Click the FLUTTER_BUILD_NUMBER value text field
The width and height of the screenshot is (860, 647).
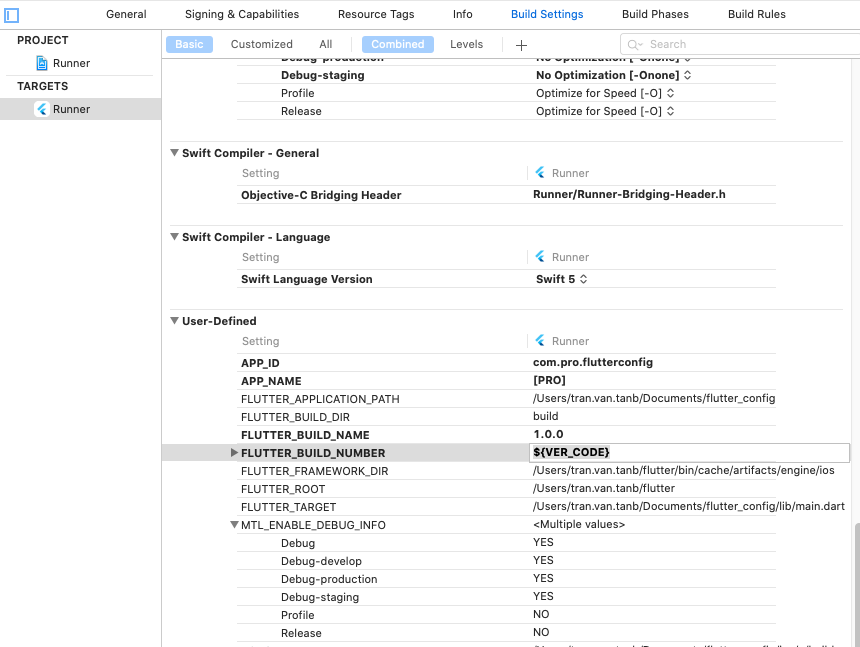[689, 453]
